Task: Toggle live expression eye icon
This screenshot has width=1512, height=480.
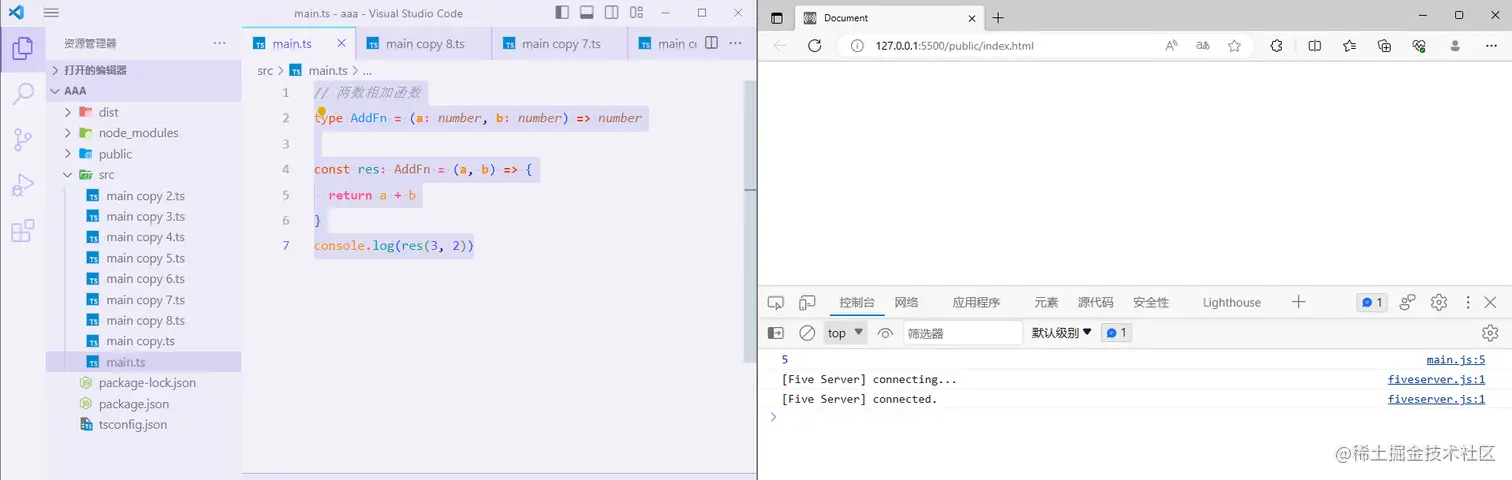Action: (885, 333)
